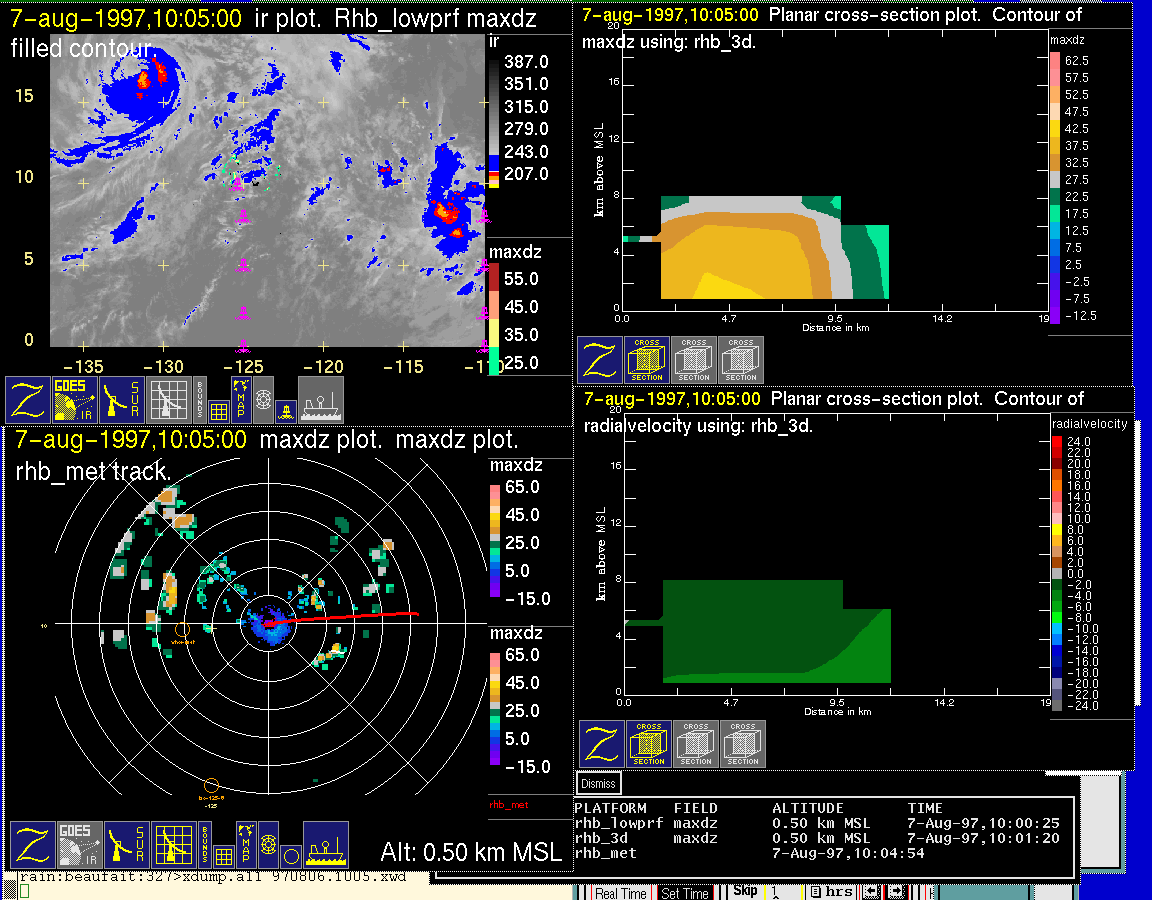
Task: Select the MAP icon under the IR plot
Action: point(241,398)
